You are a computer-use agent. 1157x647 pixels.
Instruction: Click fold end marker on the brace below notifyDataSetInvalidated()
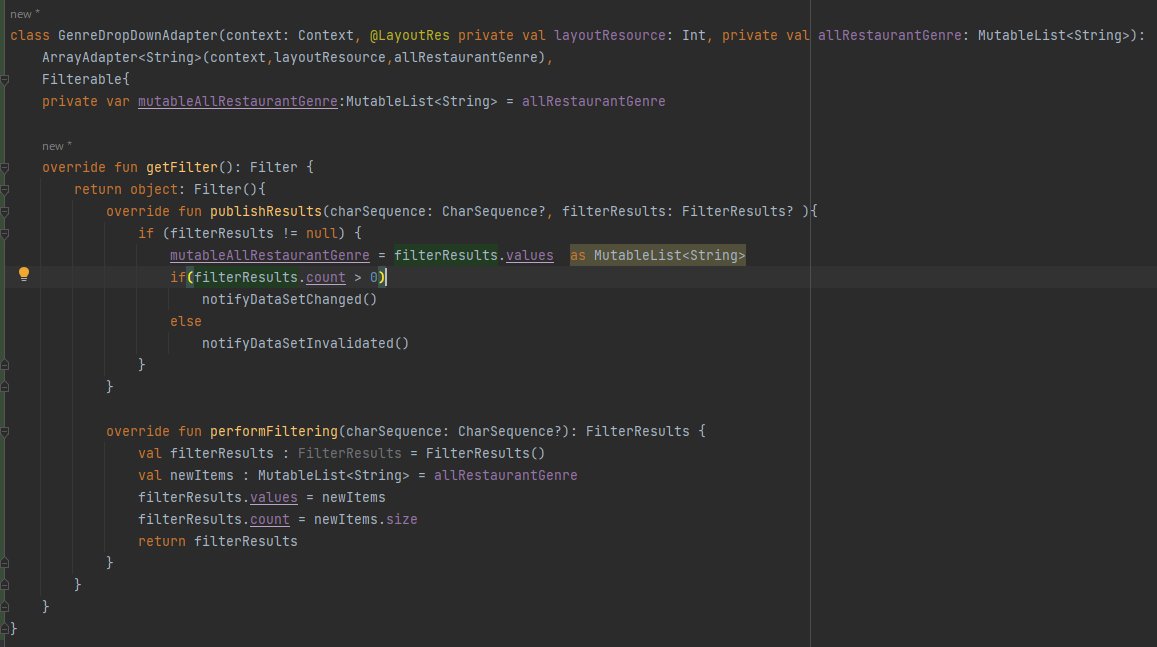point(4,364)
